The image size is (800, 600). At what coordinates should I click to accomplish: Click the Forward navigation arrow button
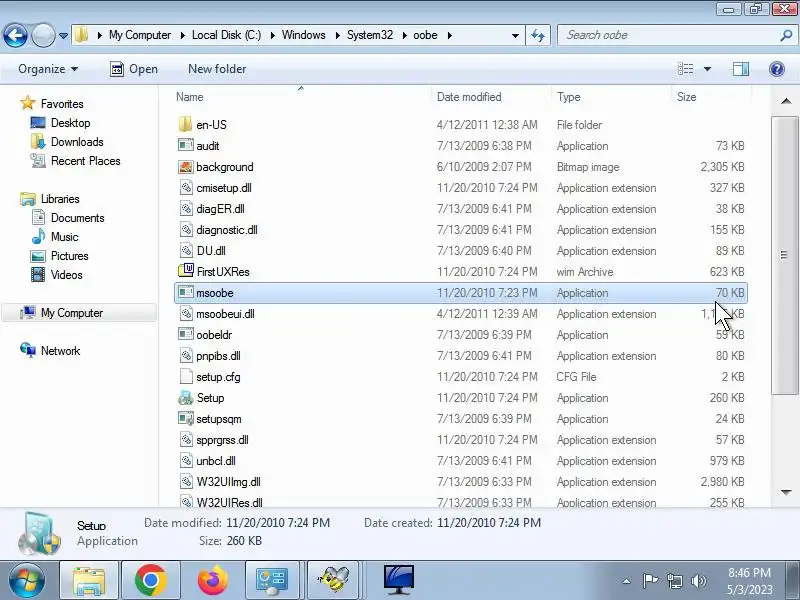coord(43,35)
